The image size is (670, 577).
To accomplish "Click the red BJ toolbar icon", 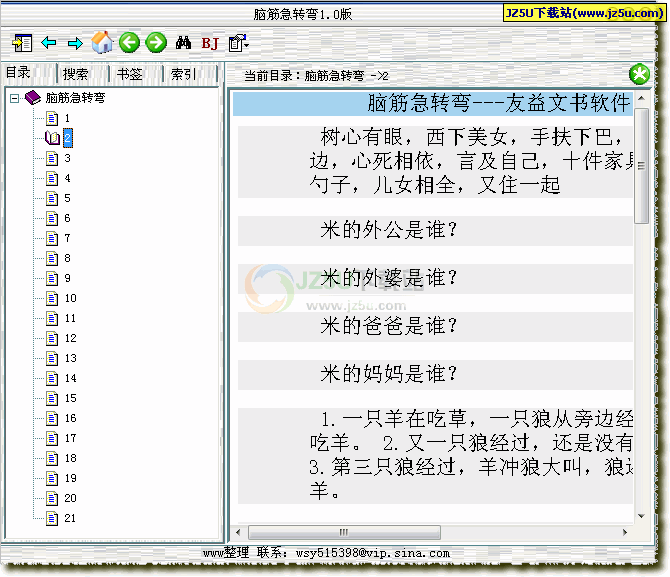I will coord(210,43).
